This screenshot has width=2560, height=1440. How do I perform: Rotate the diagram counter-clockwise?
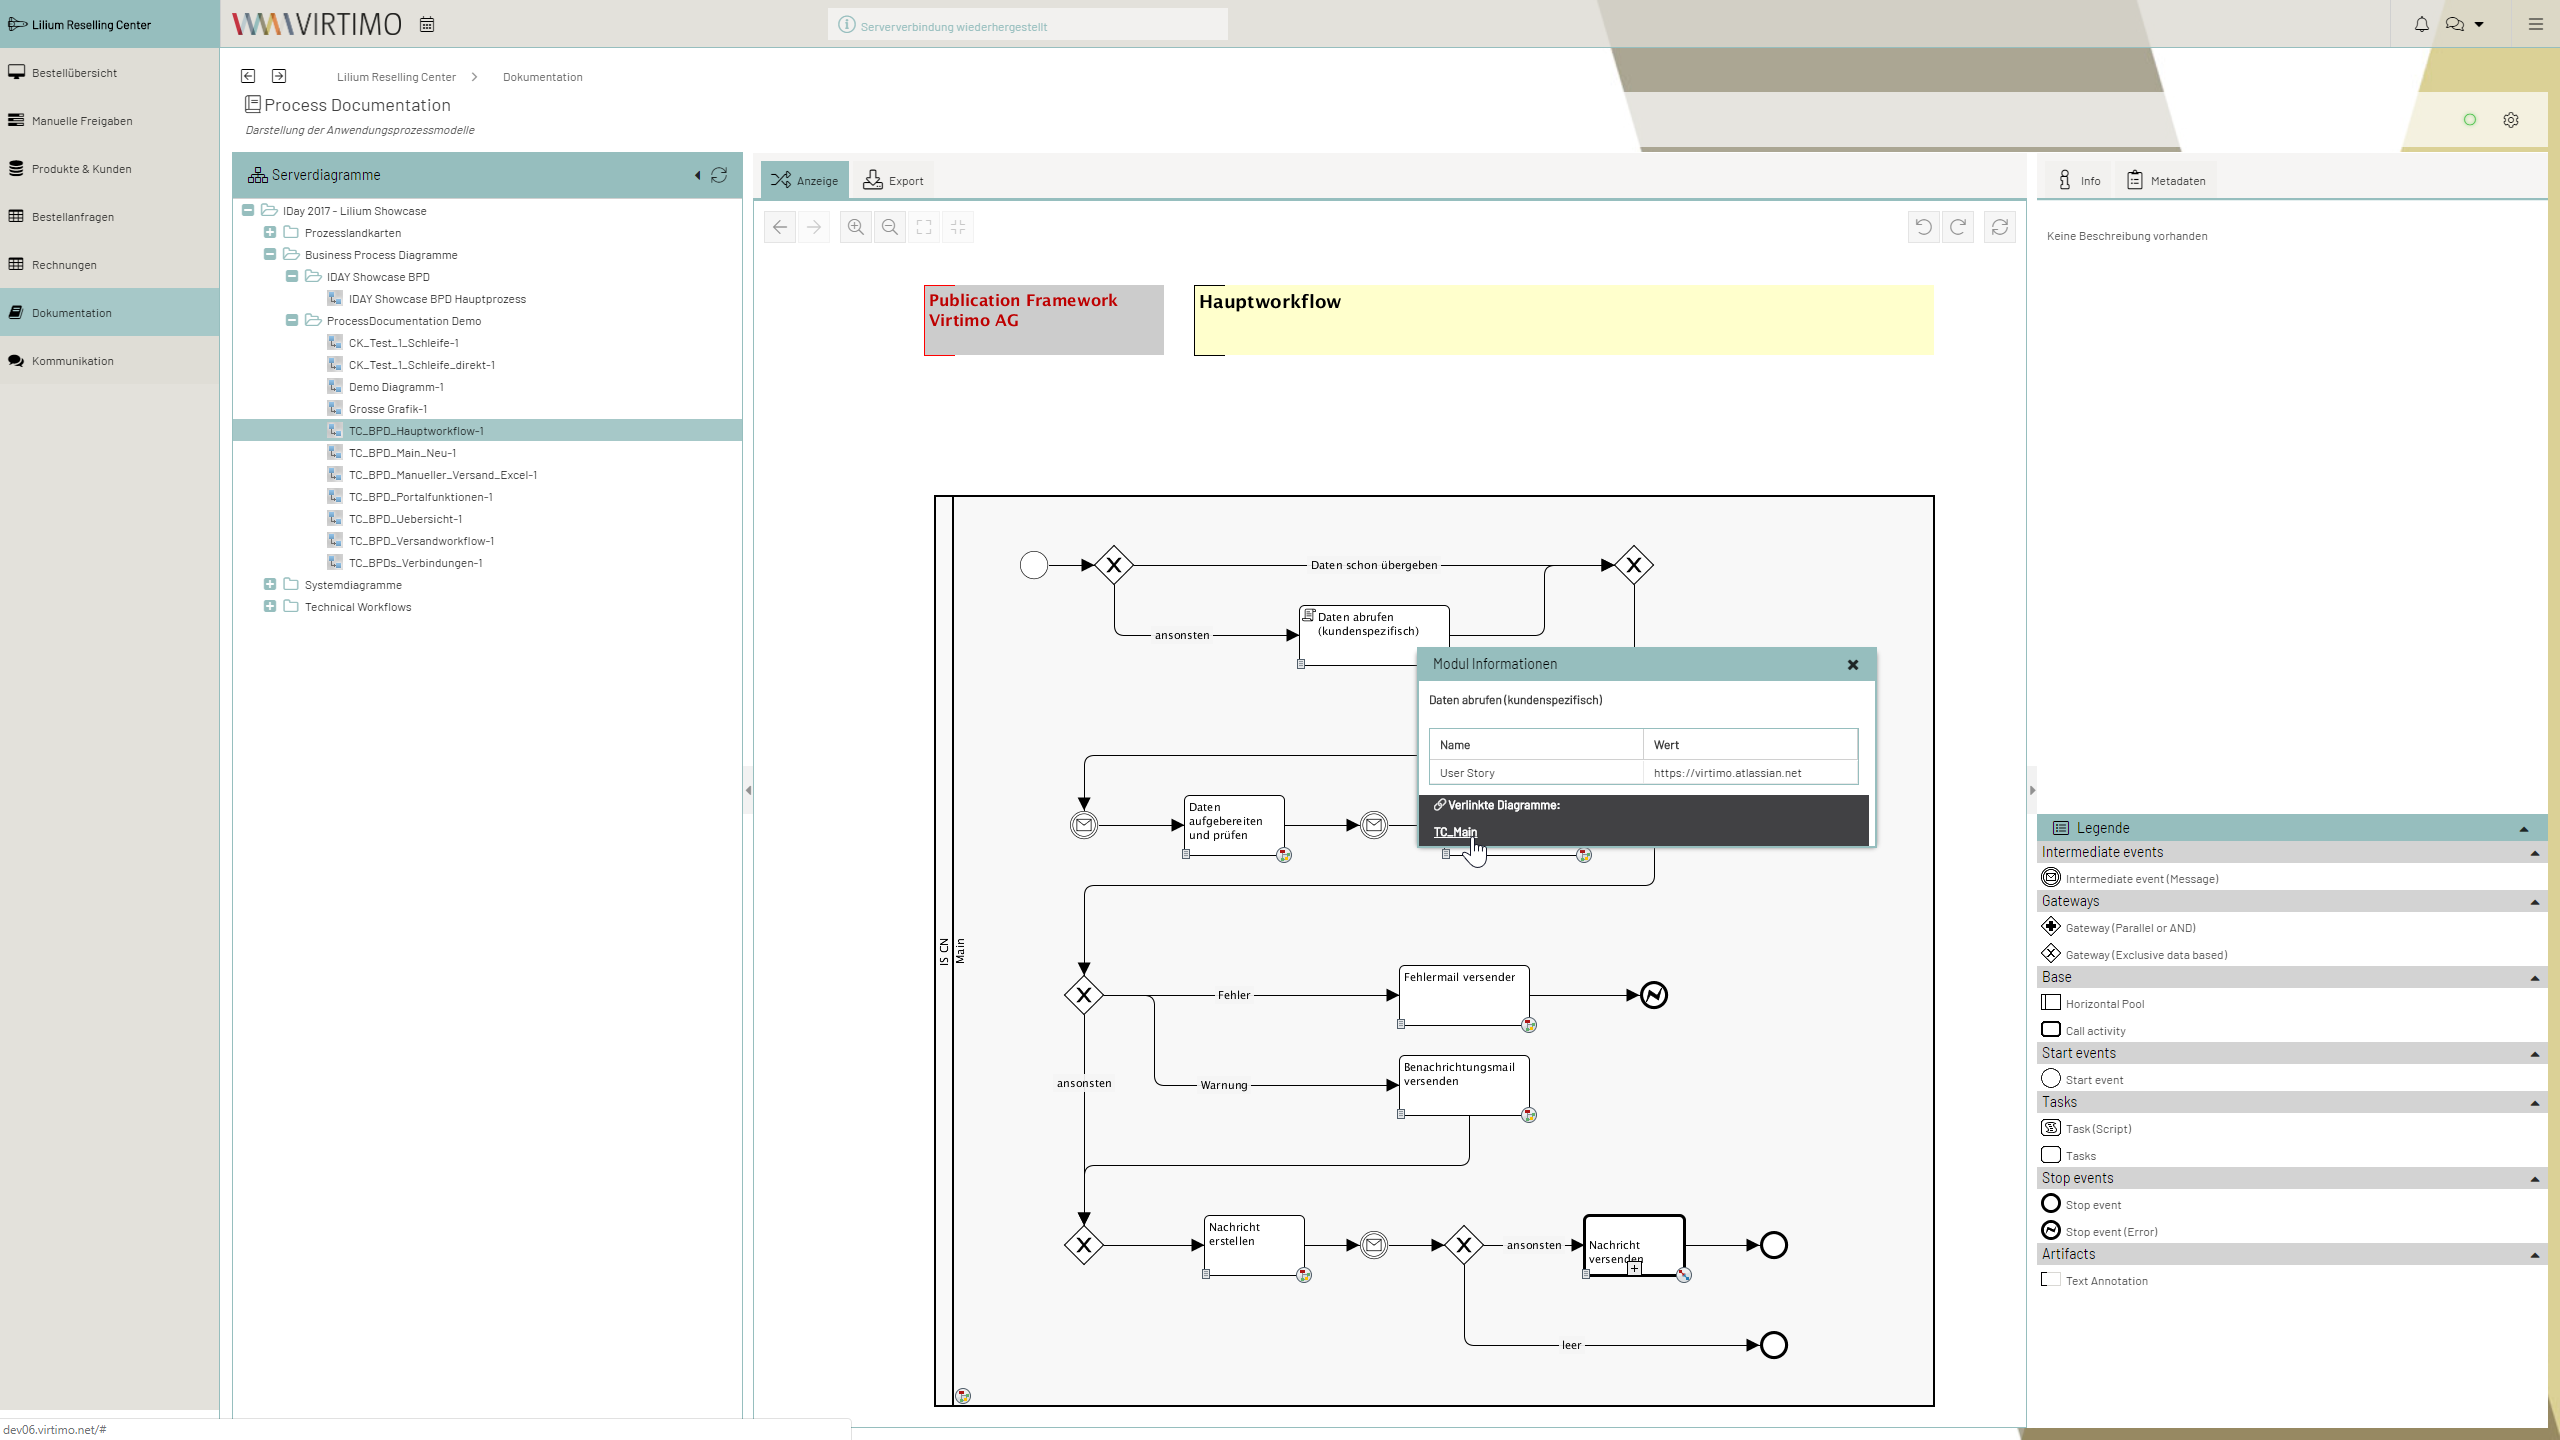(x=1923, y=227)
